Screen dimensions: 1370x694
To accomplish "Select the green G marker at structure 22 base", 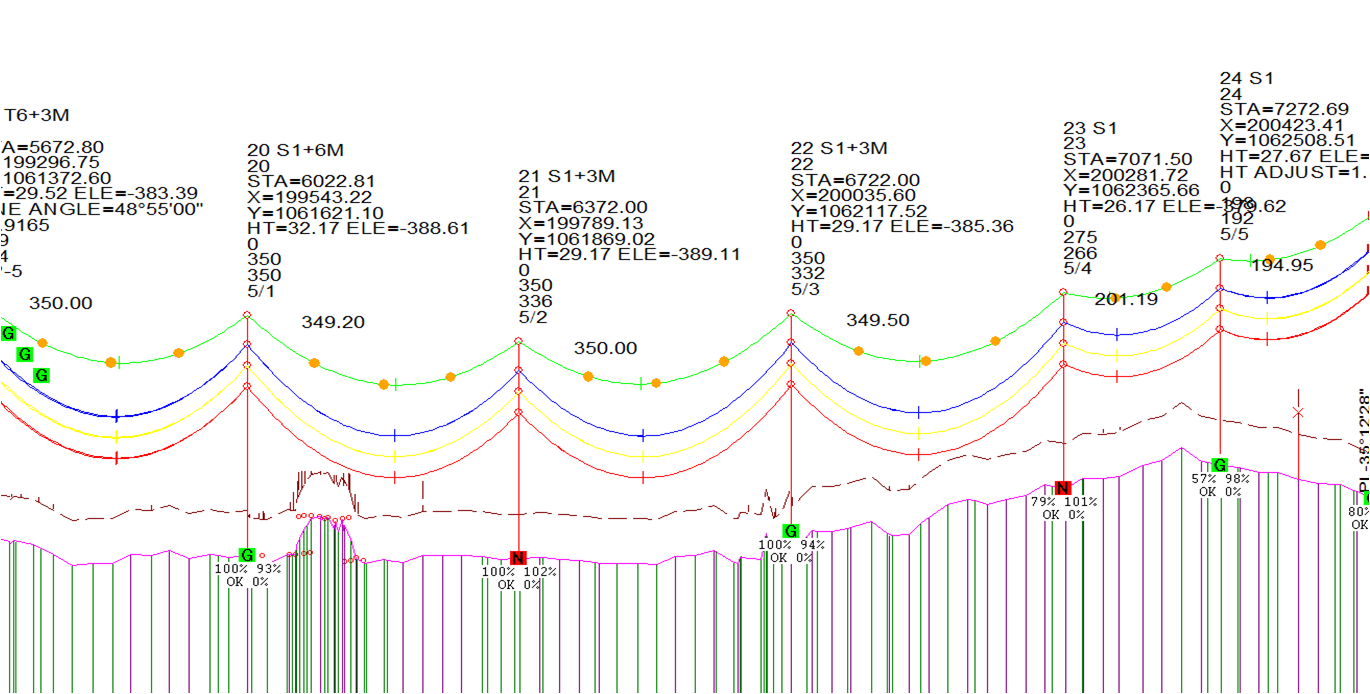I will (790, 531).
